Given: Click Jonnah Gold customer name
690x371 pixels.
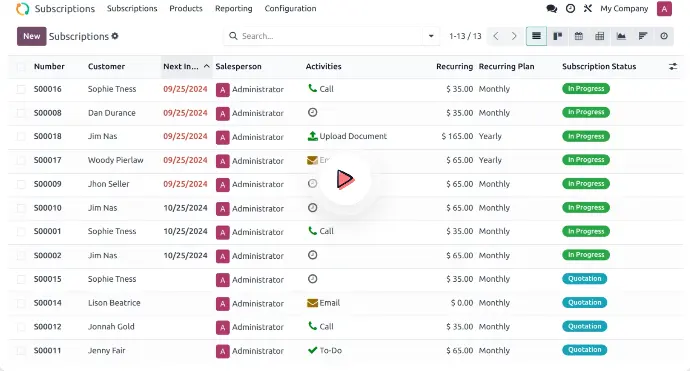Looking at the screenshot, I should point(111,327).
